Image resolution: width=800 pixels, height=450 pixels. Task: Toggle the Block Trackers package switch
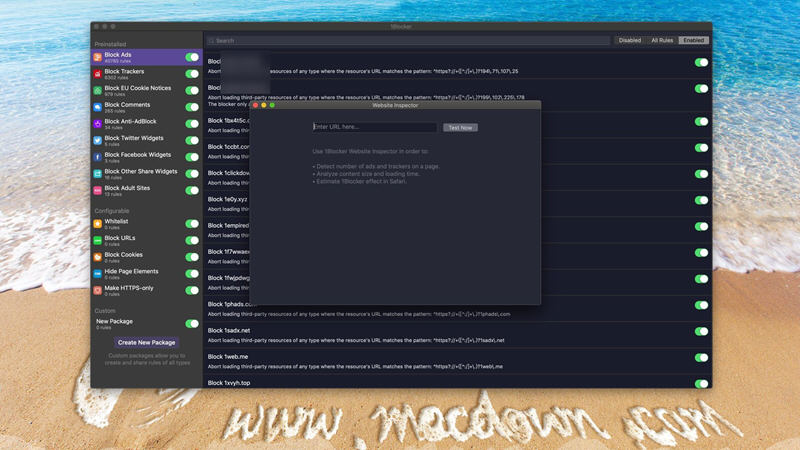pos(192,74)
